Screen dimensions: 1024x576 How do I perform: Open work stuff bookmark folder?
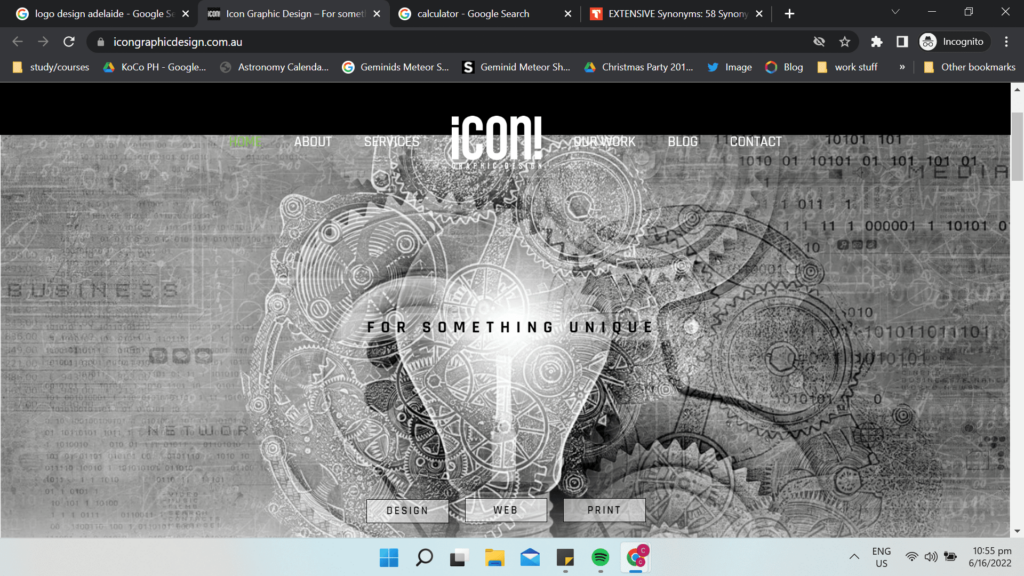(847, 67)
